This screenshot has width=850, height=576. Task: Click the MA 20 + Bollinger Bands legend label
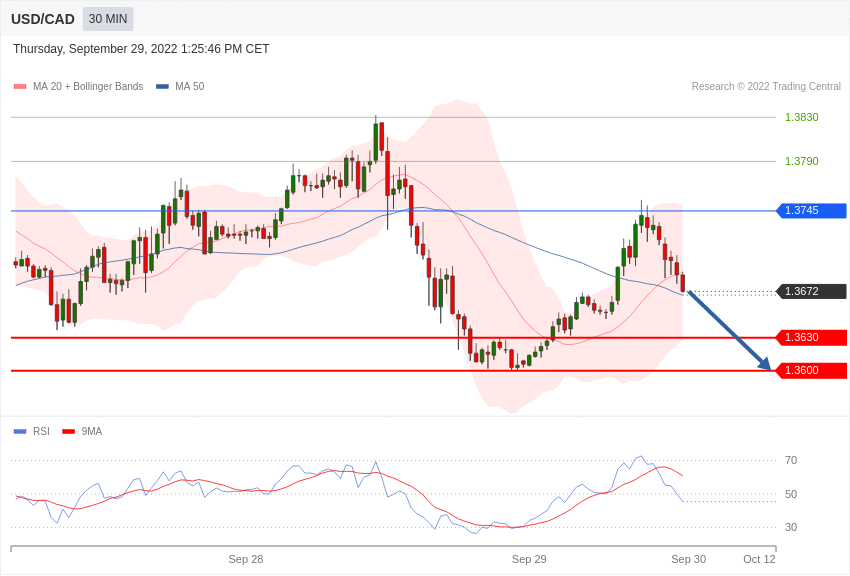88,87
